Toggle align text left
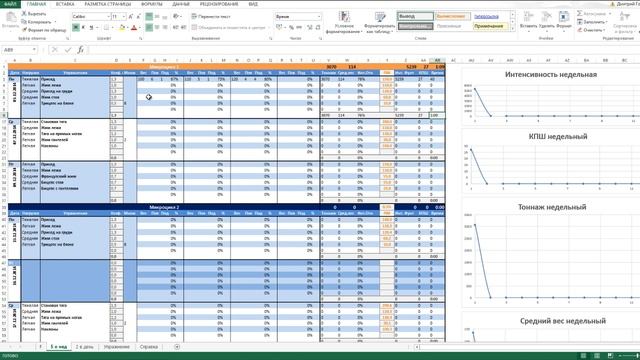 click(149, 27)
